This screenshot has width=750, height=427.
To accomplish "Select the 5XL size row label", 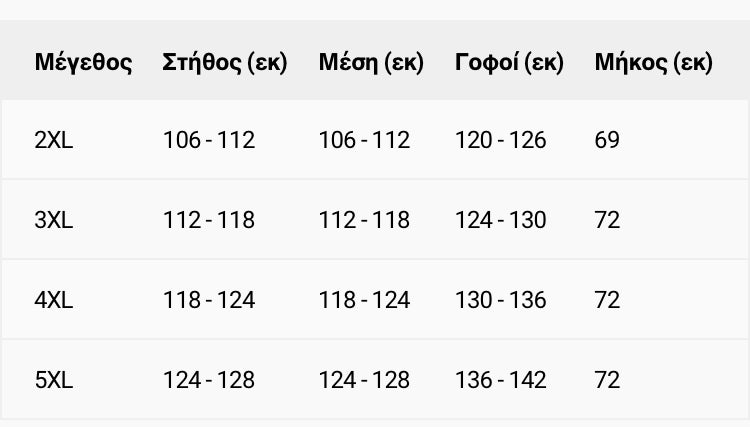I will tap(54, 380).
